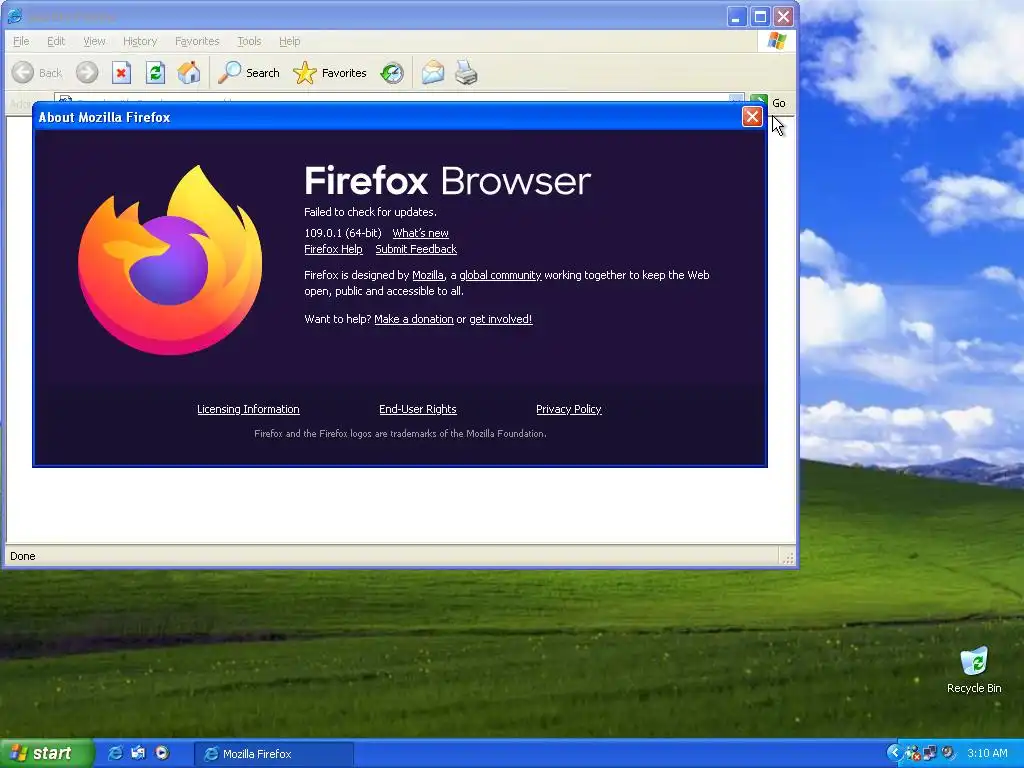Open the Favorites menu in the menu bar
Screen dimensions: 1024x768
(x=197, y=41)
